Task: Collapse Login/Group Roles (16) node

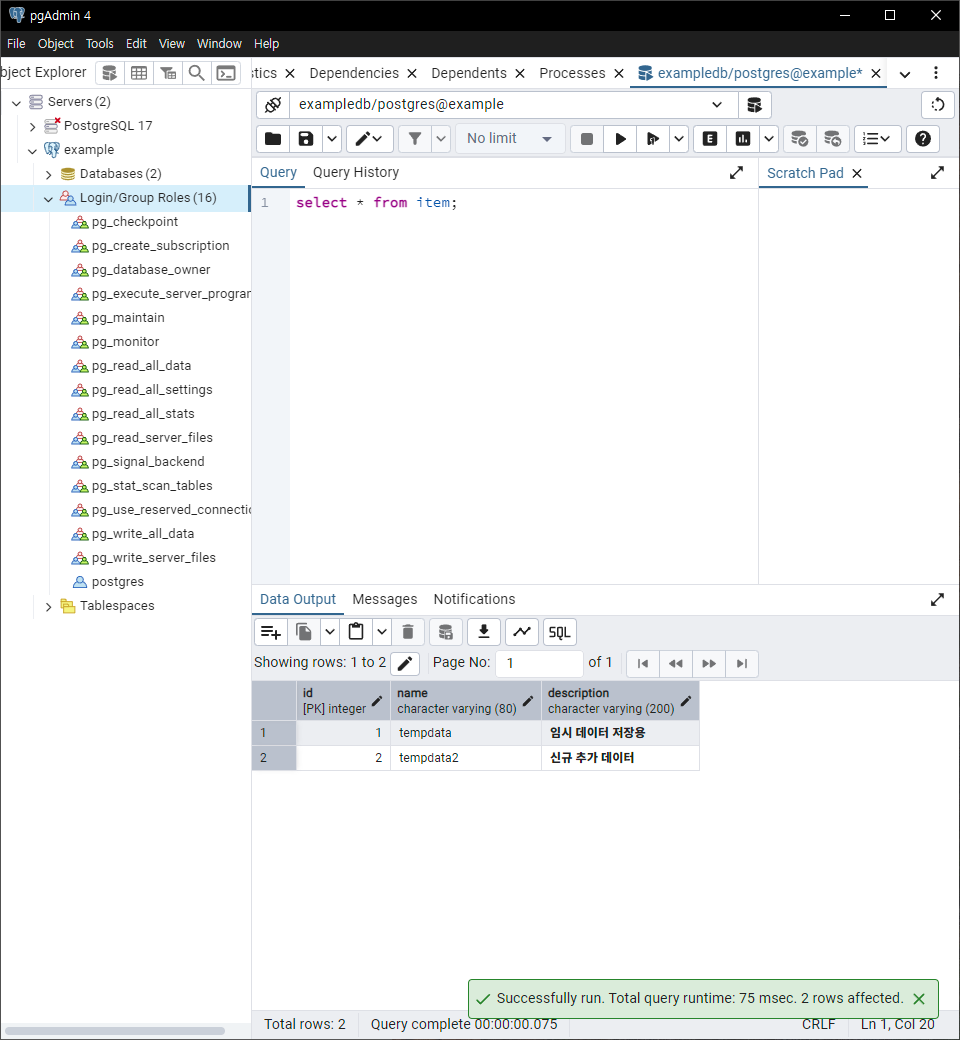Action: pyautogui.click(x=48, y=198)
